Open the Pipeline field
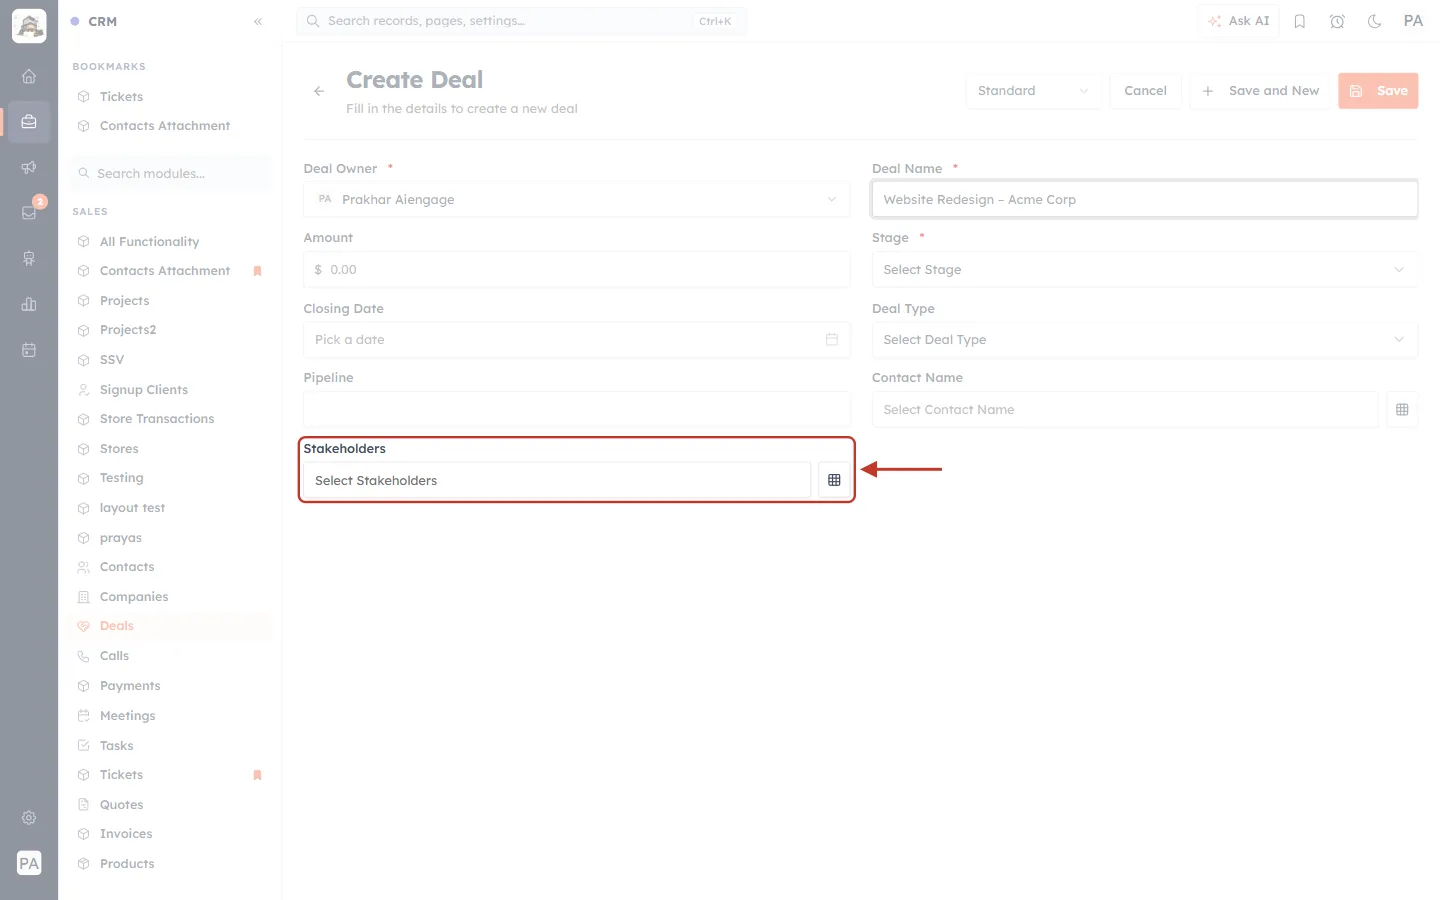The height and width of the screenshot is (900, 1440). click(577, 409)
